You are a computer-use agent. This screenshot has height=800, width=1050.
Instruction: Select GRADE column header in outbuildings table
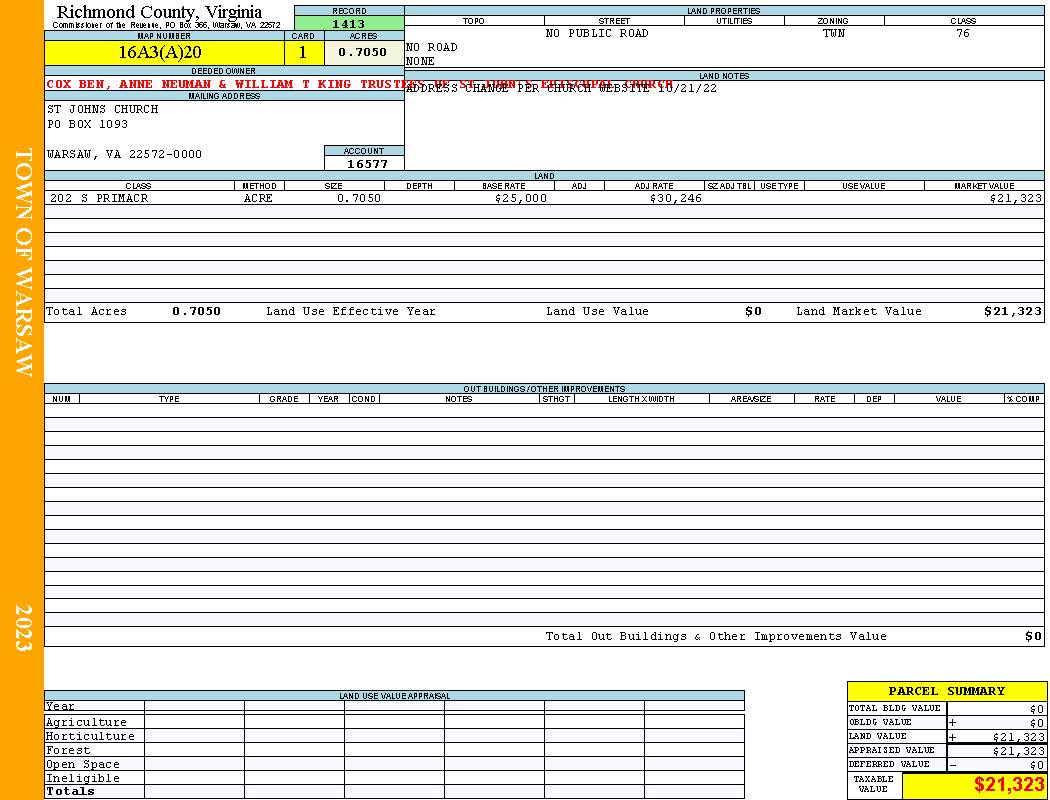point(284,399)
